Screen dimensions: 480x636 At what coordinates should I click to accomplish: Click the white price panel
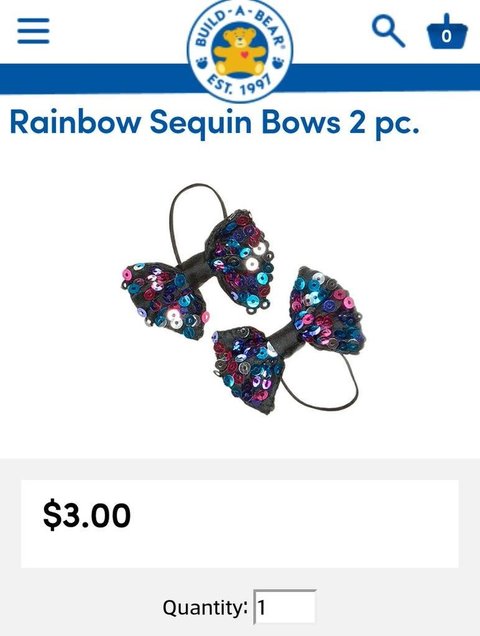240,524
